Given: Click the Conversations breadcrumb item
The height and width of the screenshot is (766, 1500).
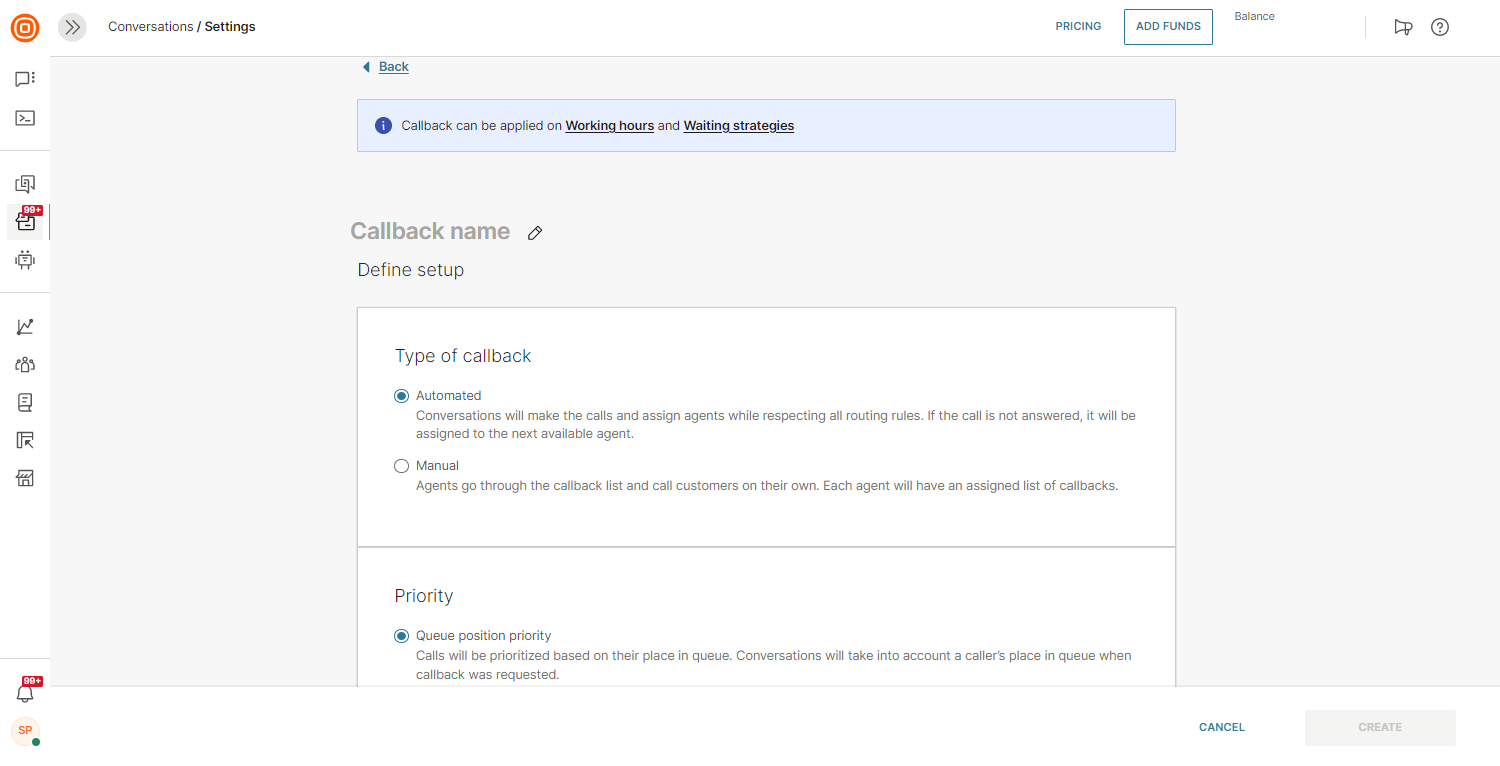Looking at the screenshot, I should click(150, 27).
